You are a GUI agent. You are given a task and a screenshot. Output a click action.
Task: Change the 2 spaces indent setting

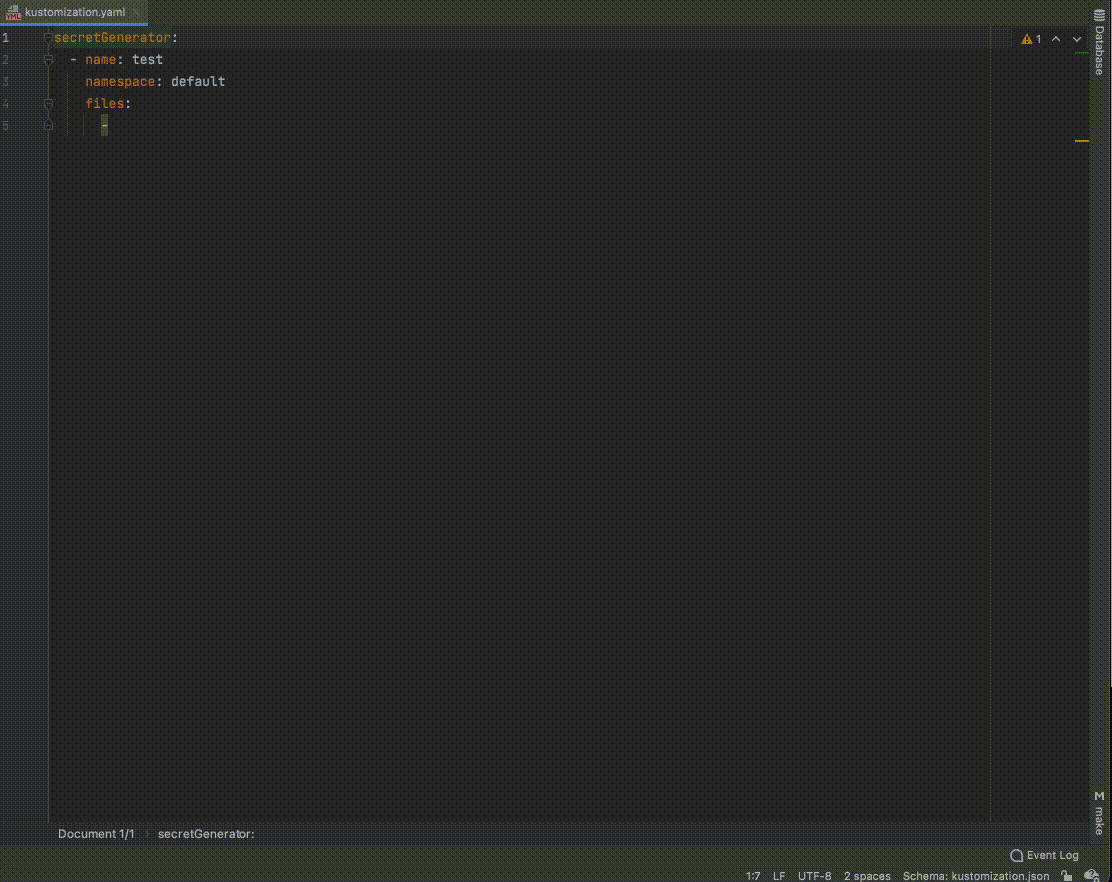tap(867, 876)
